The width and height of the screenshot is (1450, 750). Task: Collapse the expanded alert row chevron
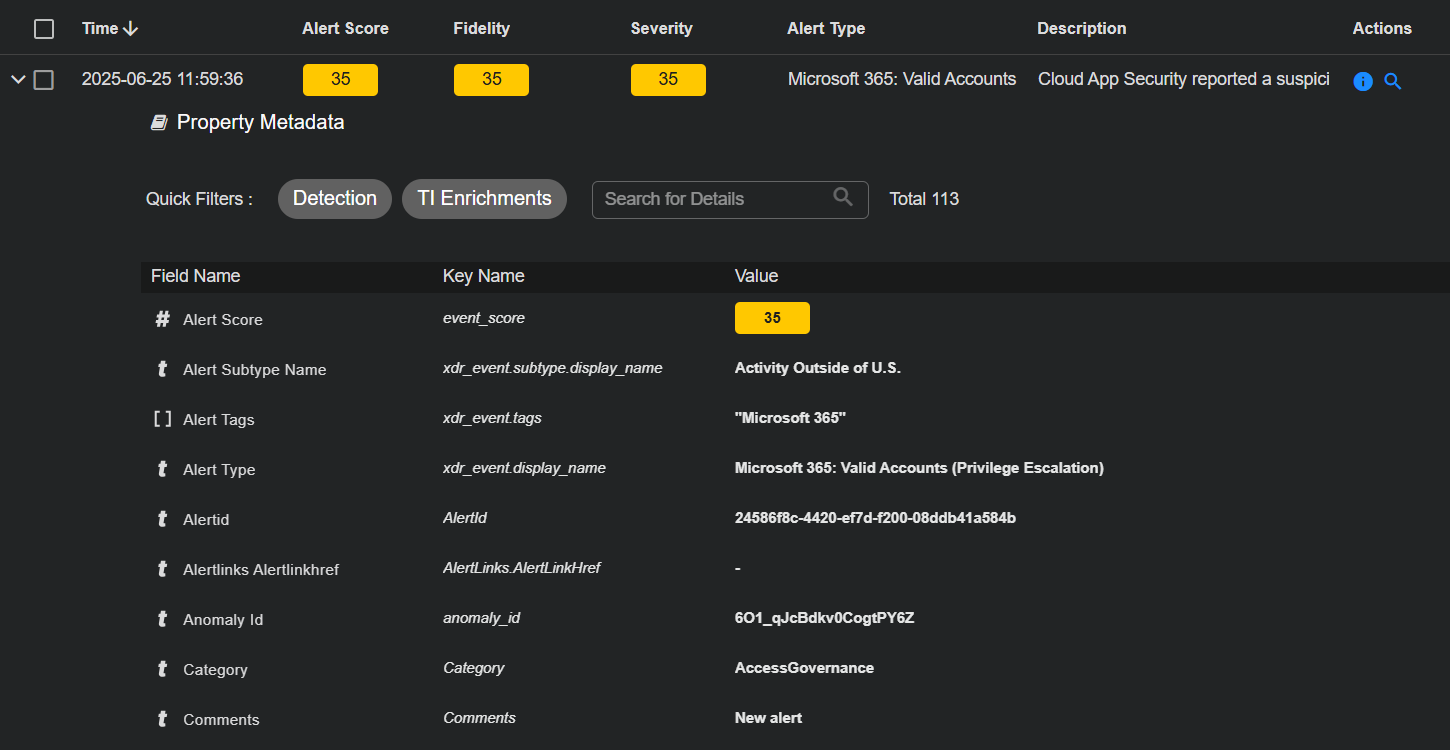click(x=18, y=80)
